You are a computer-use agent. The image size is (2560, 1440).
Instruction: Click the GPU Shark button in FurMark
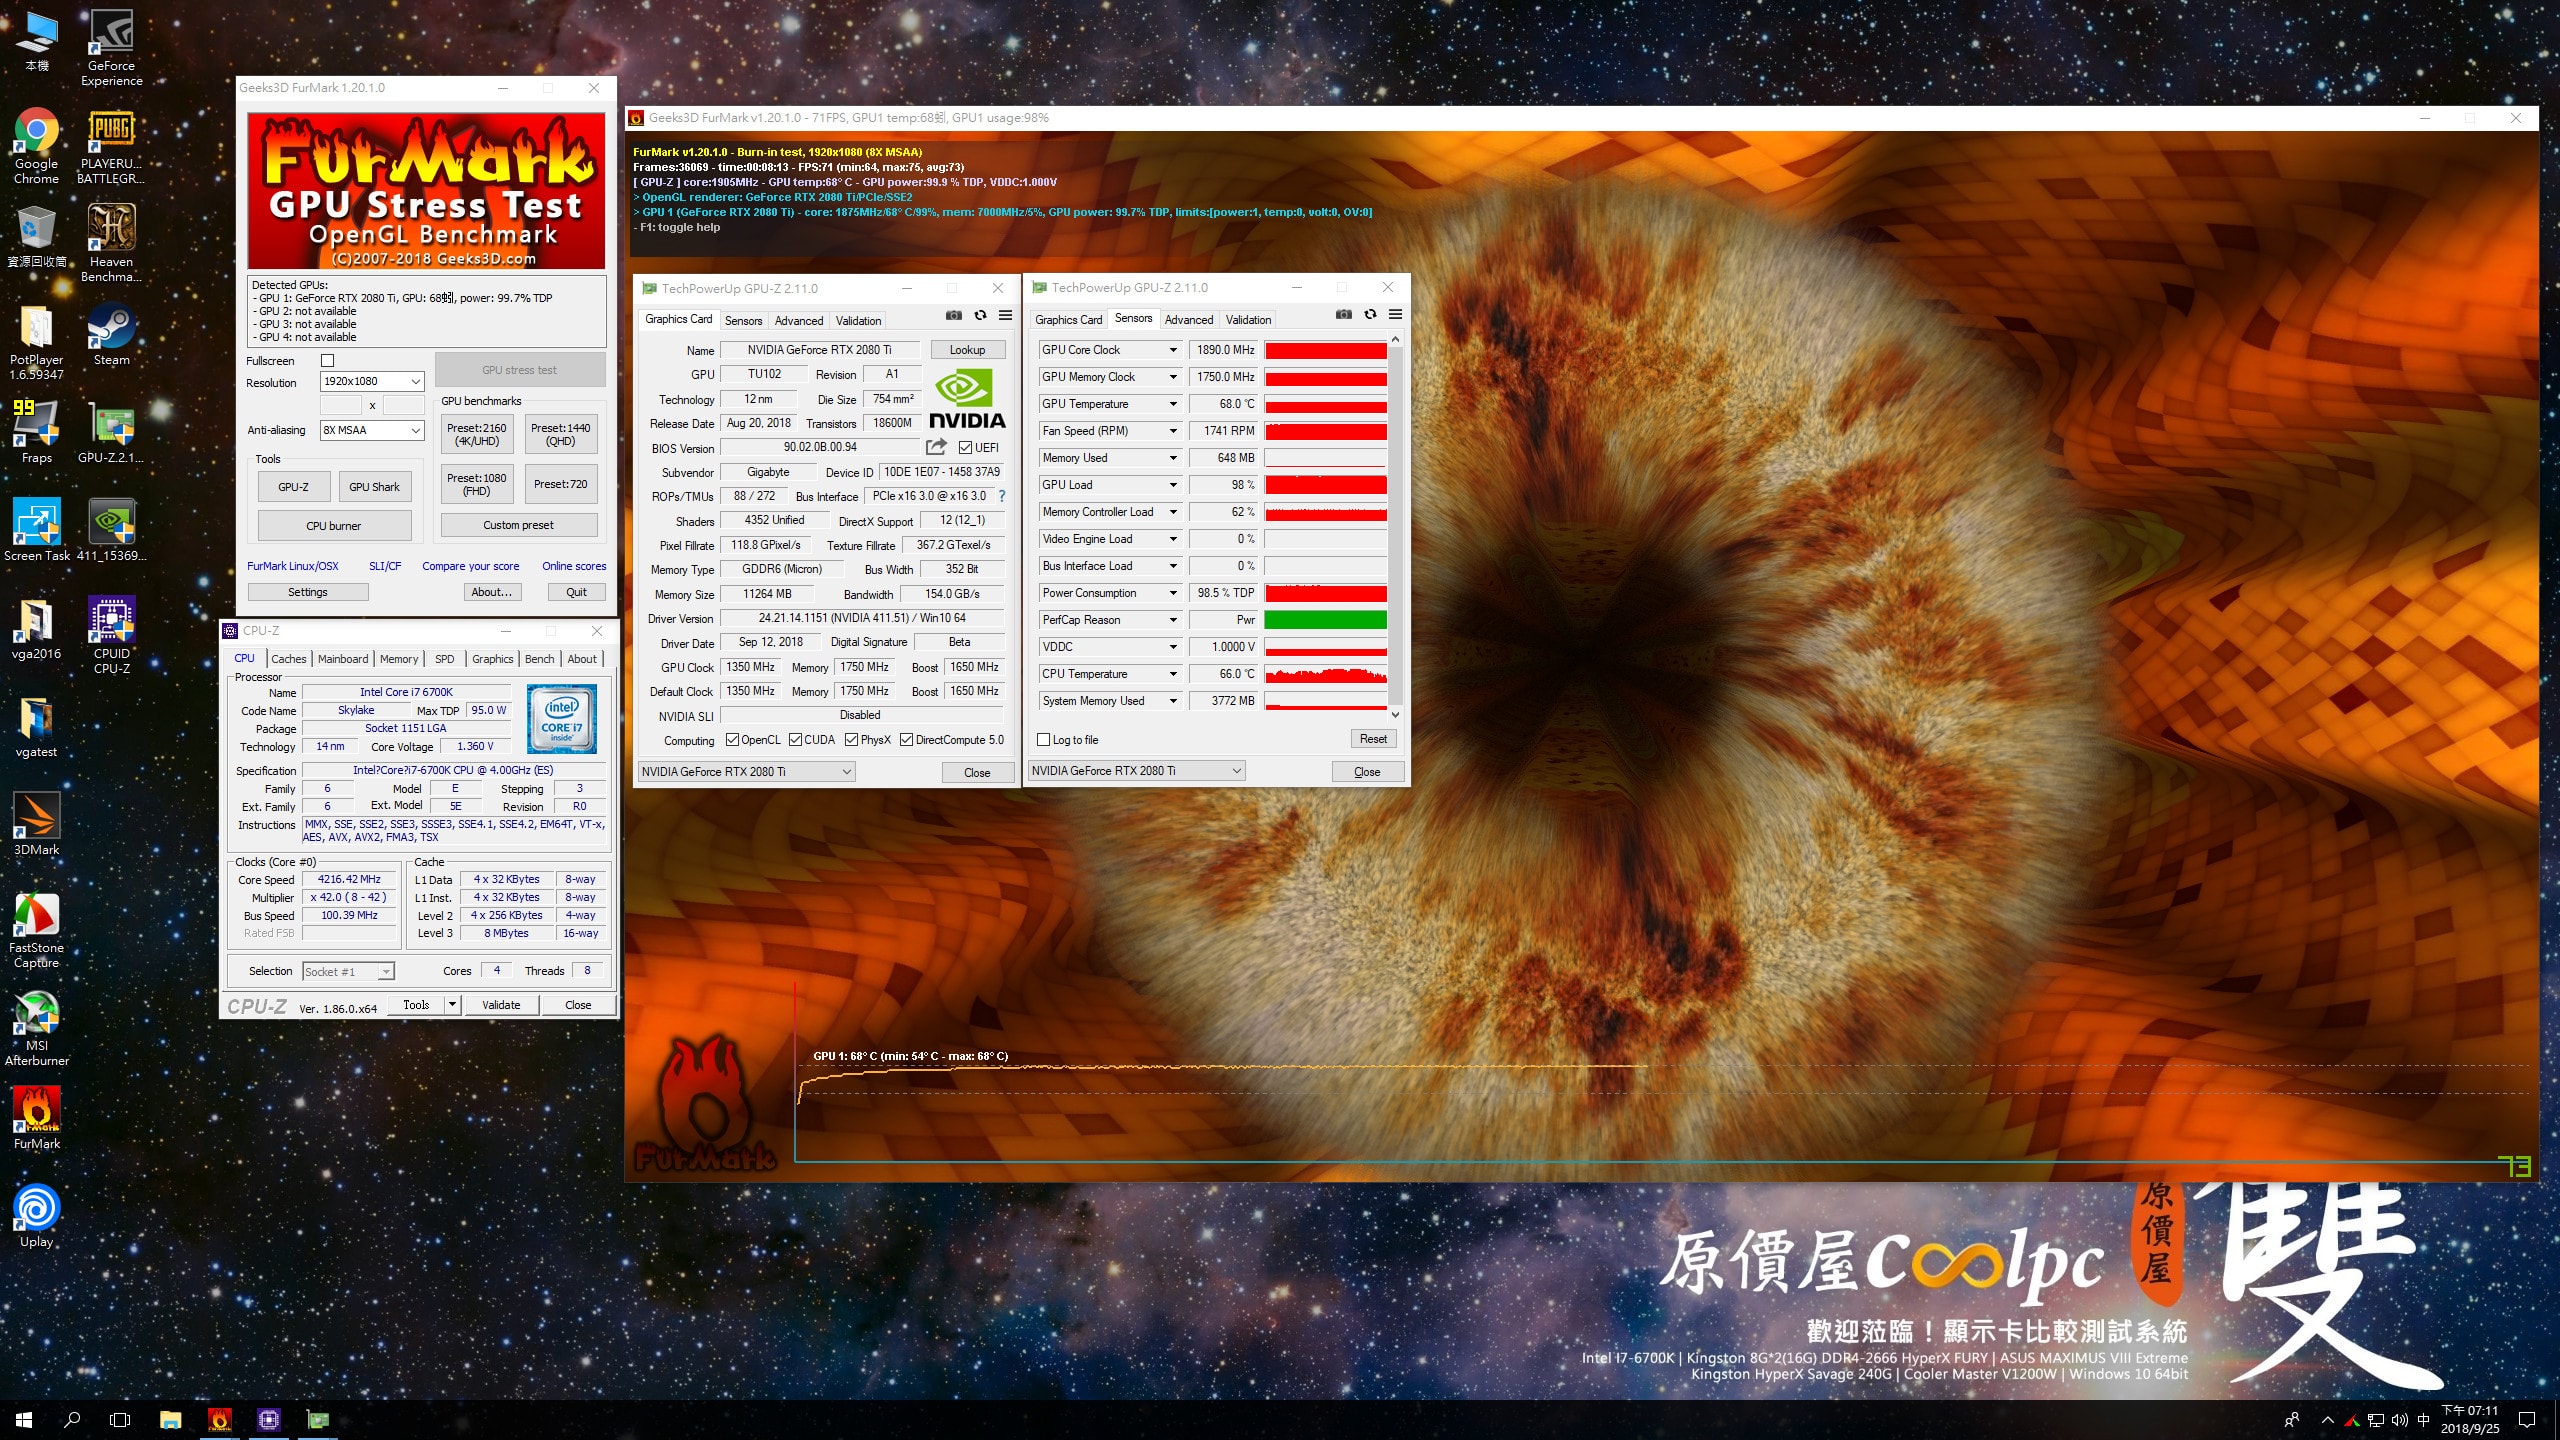click(374, 487)
